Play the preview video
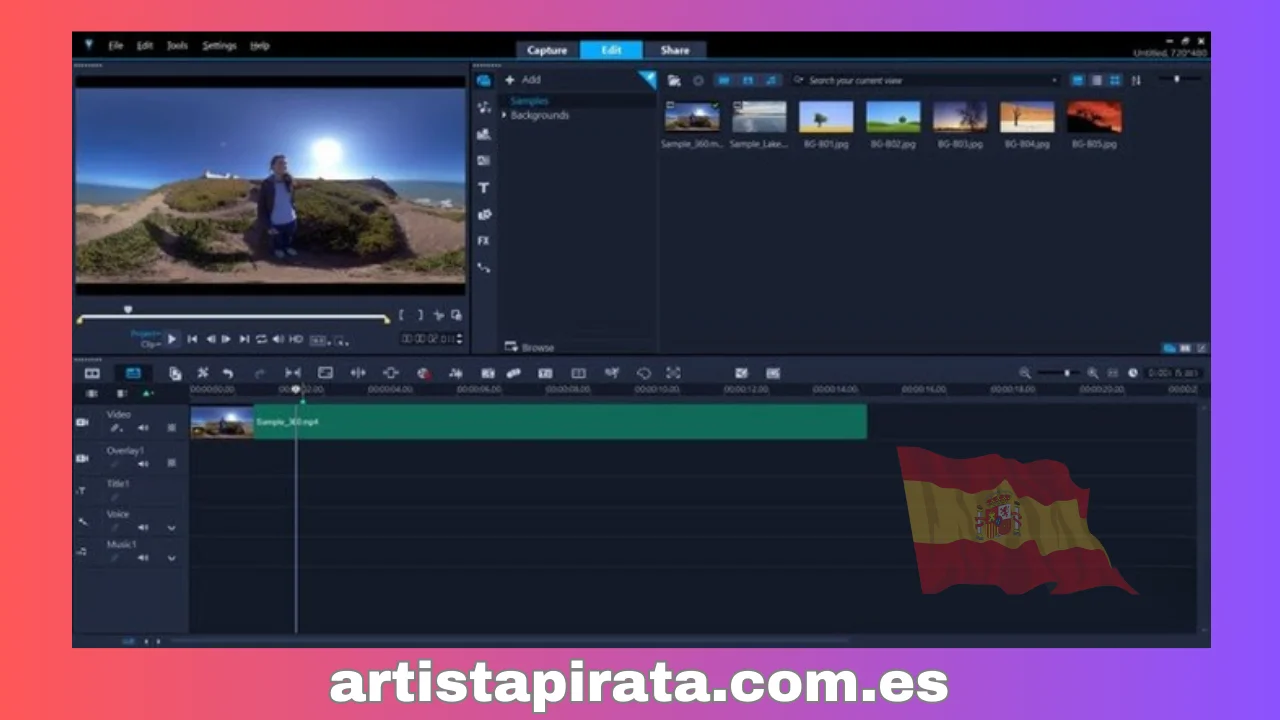Screen dimensions: 1280x720 (172, 339)
